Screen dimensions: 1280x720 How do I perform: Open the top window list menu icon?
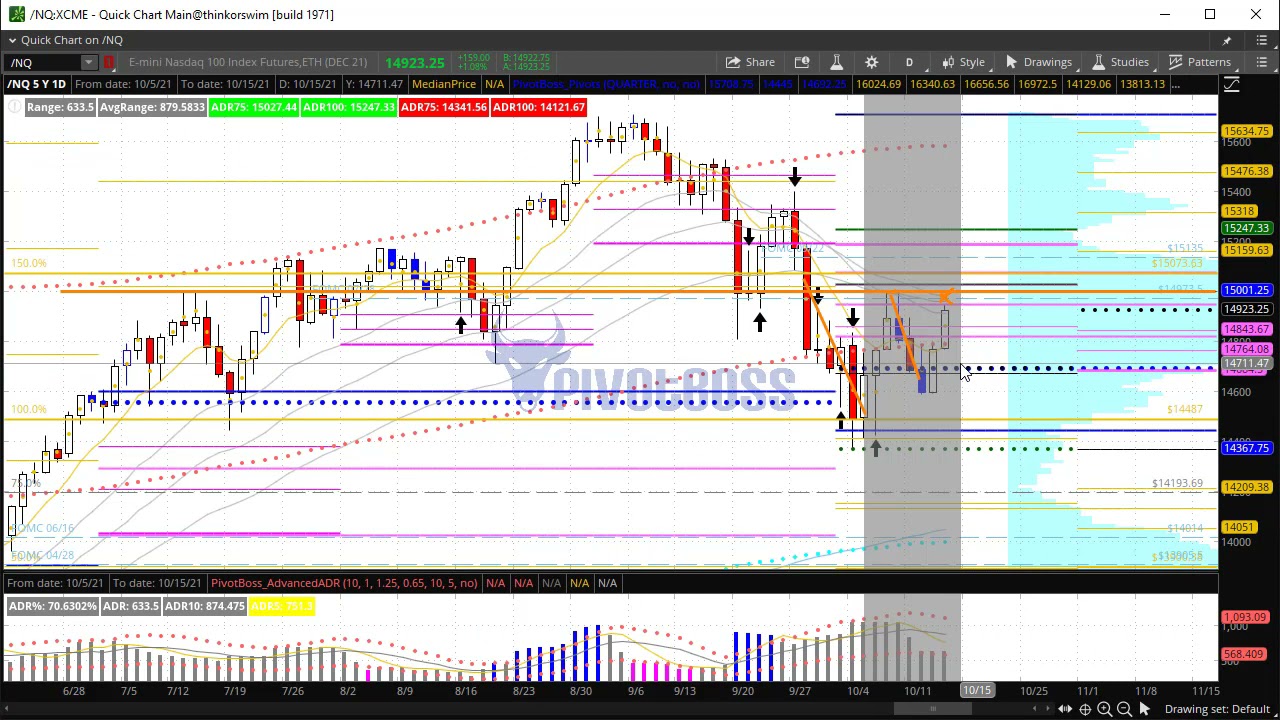(1262, 40)
